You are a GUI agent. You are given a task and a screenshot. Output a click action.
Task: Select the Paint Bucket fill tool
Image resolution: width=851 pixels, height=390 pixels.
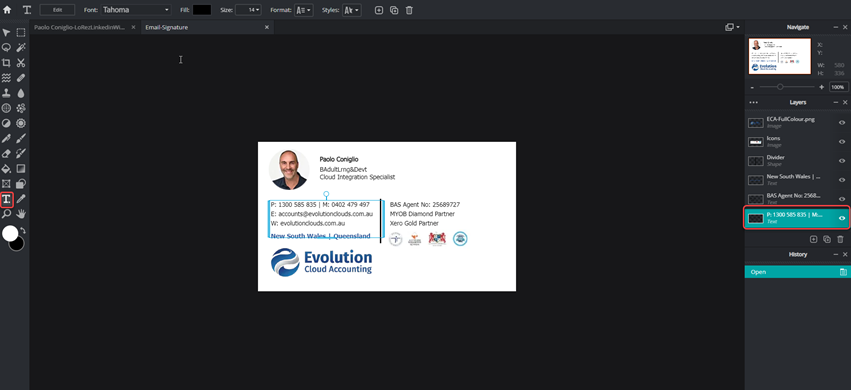pyautogui.click(x=7, y=169)
